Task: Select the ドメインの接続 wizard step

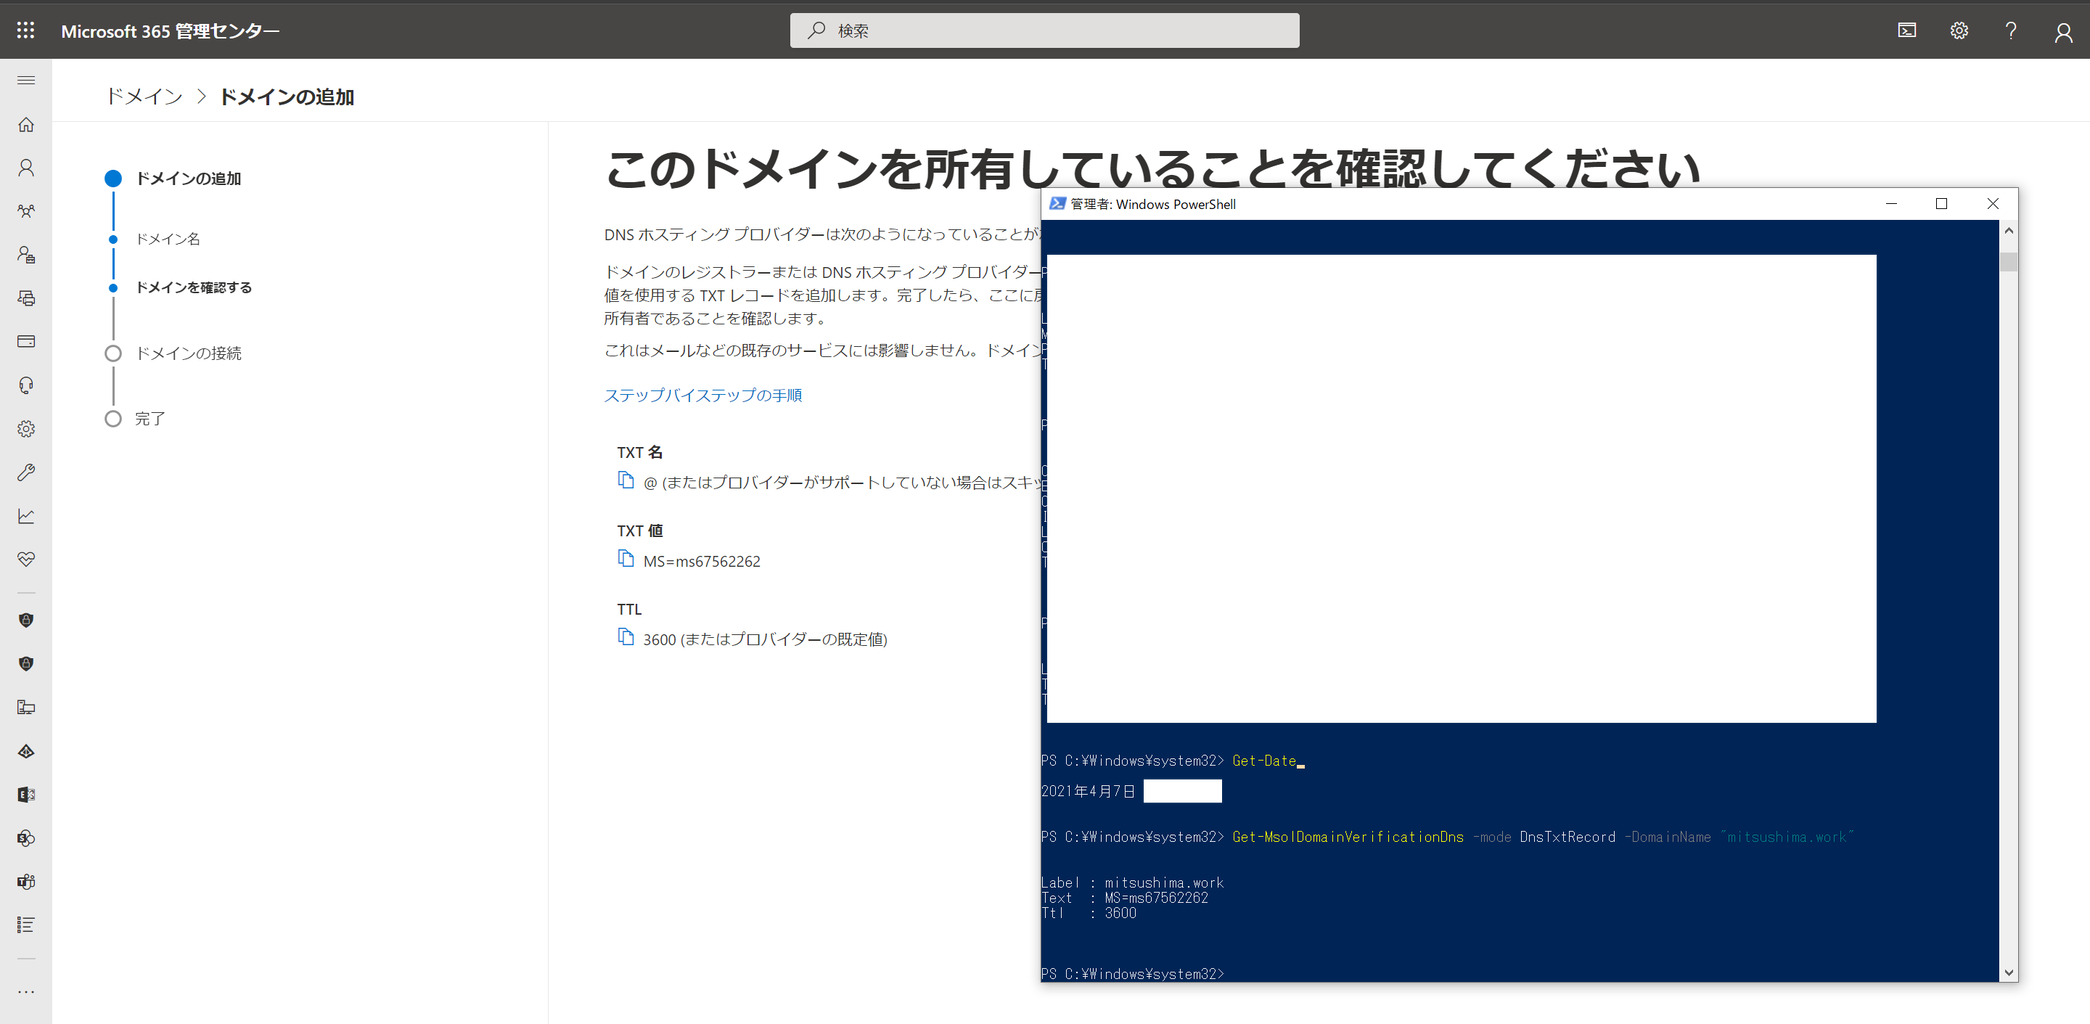Action: point(188,353)
